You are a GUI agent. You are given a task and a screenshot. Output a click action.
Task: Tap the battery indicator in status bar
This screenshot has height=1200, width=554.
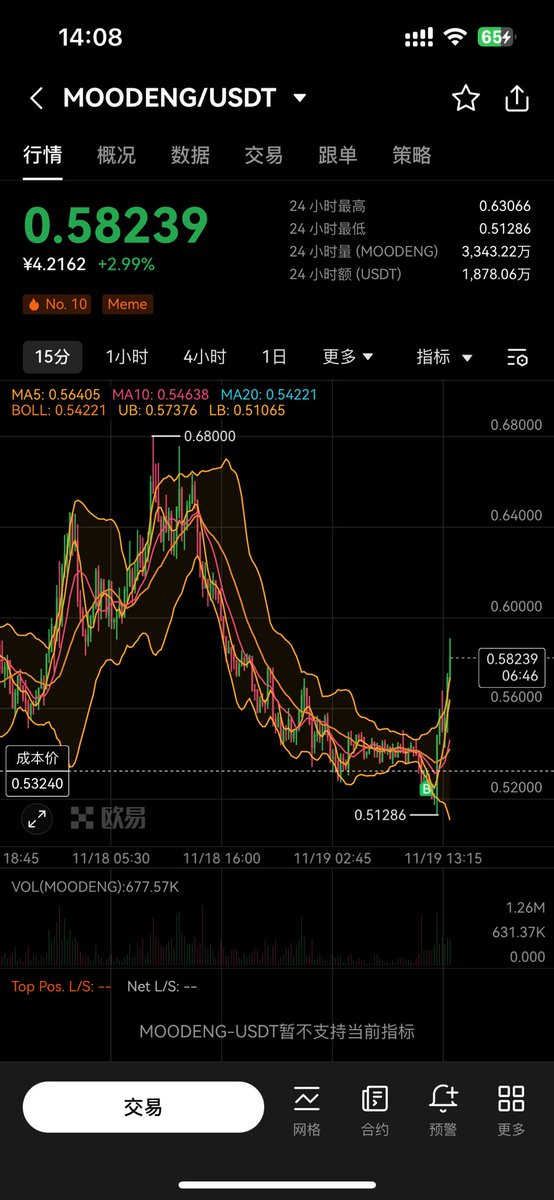(497, 38)
